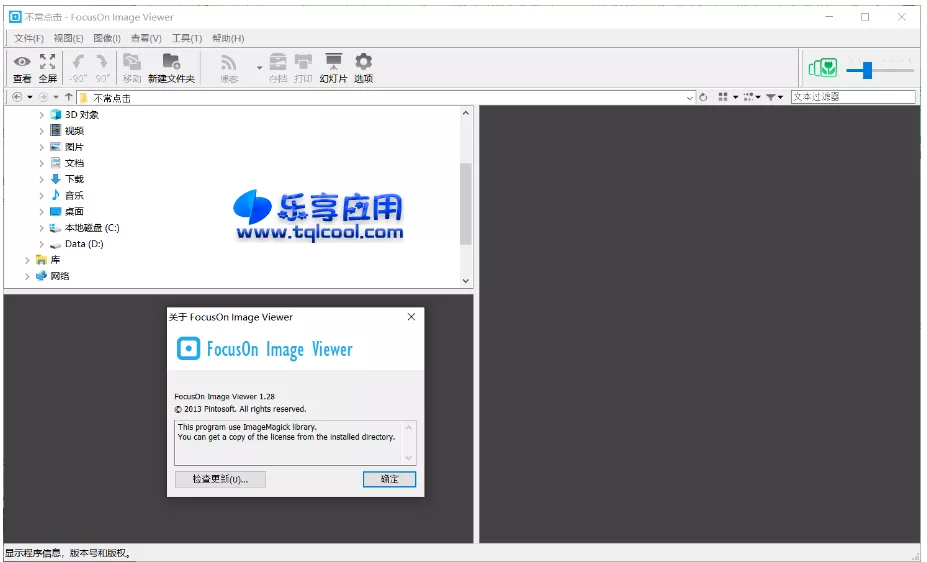Image resolution: width=927 pixels, height=562 pixels.
Task: Click the 打印 printer icon
Action: tap(303, 61)
